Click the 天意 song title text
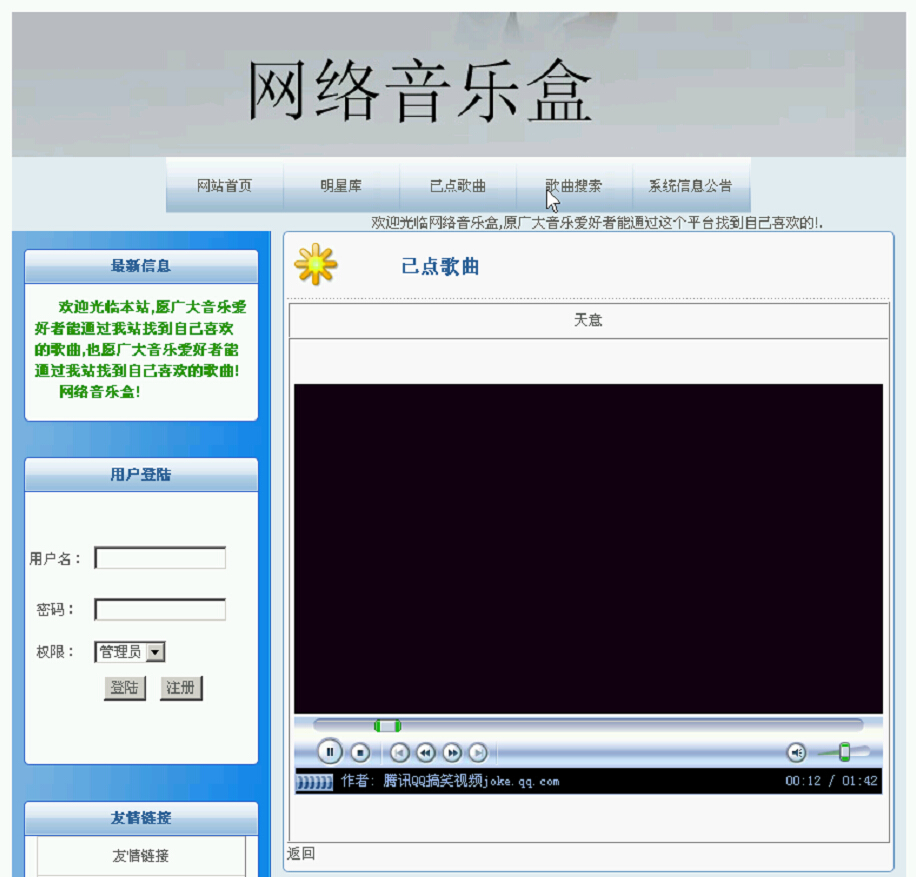The height and width of the screenshot is (877, 916). (x=588, y=320)
